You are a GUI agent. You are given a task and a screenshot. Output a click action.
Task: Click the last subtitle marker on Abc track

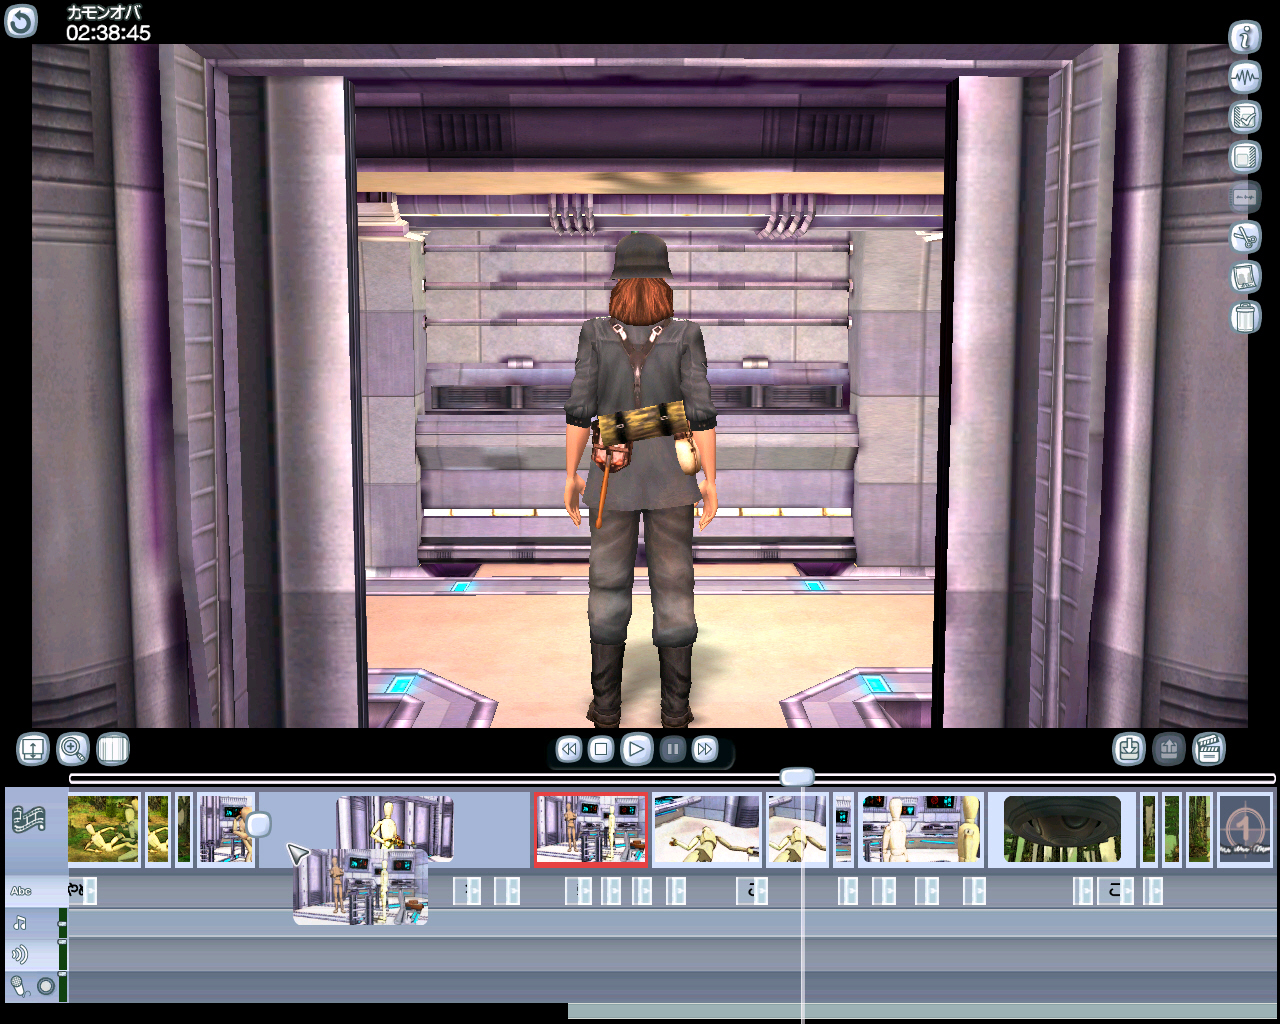(1153, 890)
